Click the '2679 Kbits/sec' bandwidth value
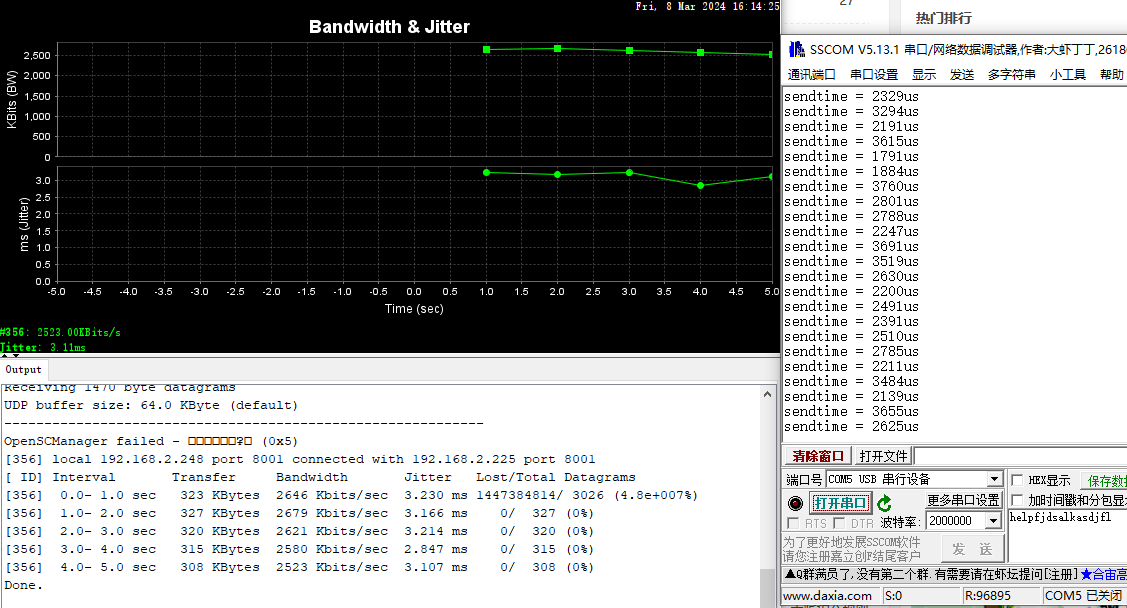This screenshot has width=1127, height=608. click(331, 513)
